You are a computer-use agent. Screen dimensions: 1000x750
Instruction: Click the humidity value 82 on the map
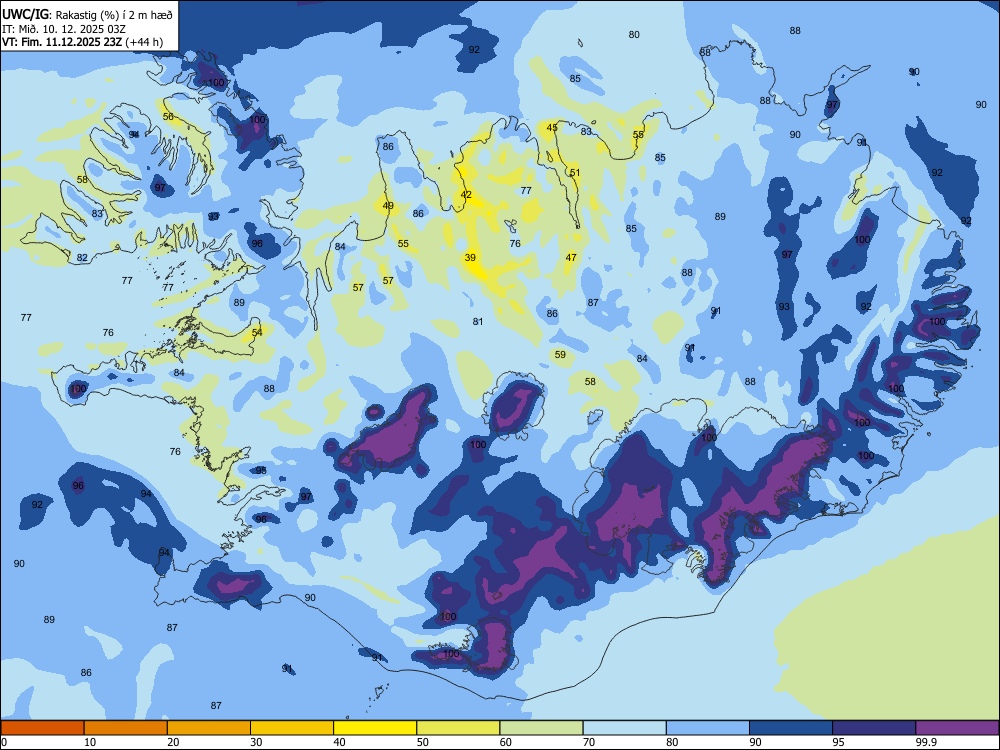click(x=82, y=257)
